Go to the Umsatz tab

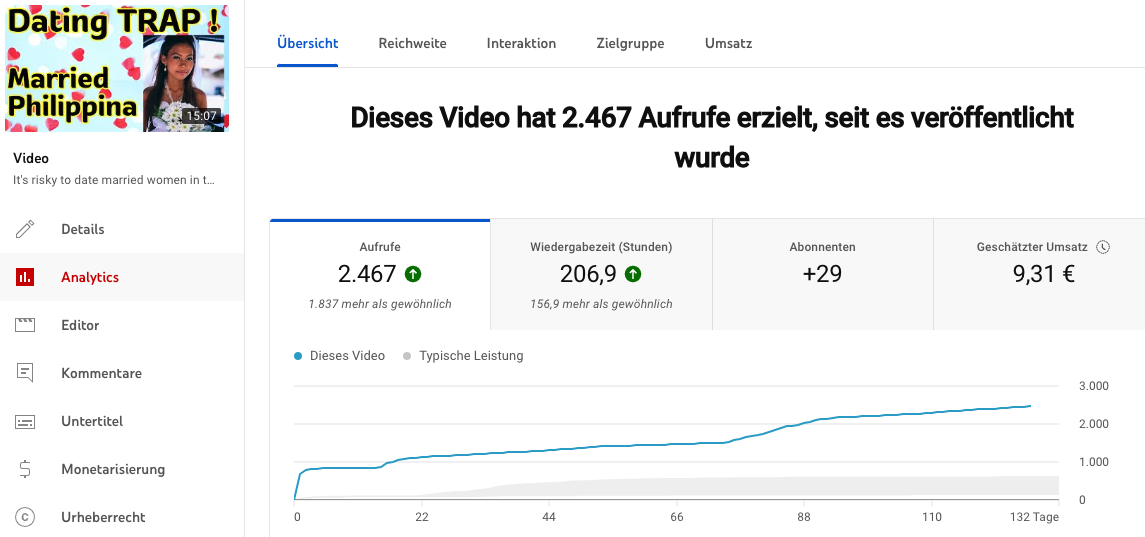728,43
